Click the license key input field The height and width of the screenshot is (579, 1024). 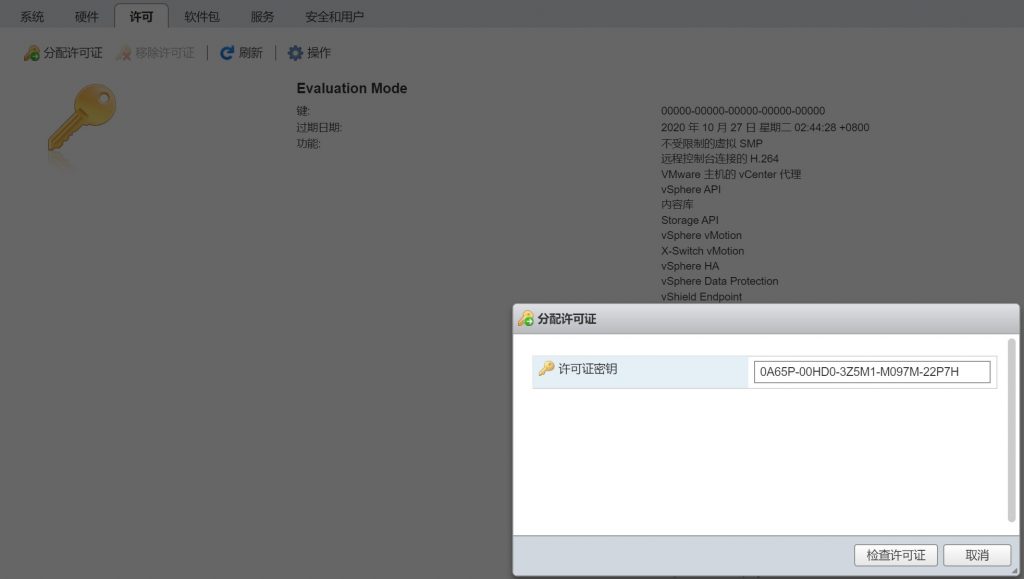point(871,372)
